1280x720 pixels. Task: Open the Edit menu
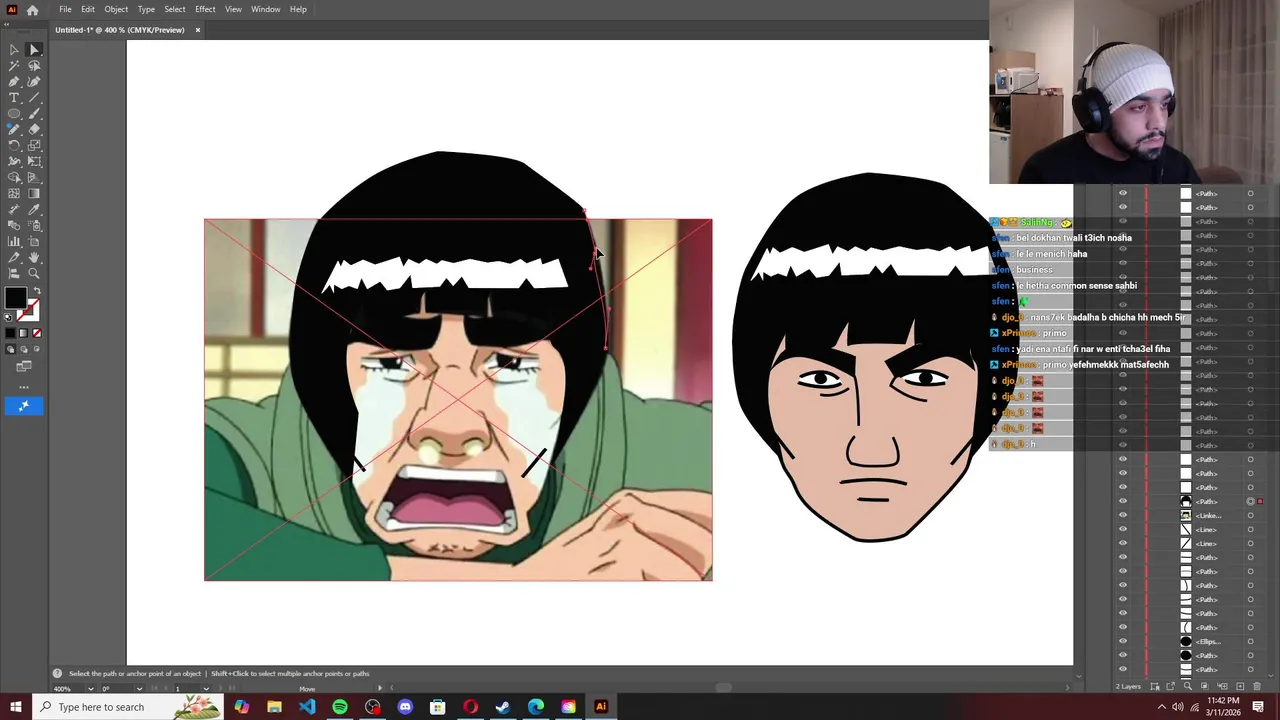(x=88, y=9)
